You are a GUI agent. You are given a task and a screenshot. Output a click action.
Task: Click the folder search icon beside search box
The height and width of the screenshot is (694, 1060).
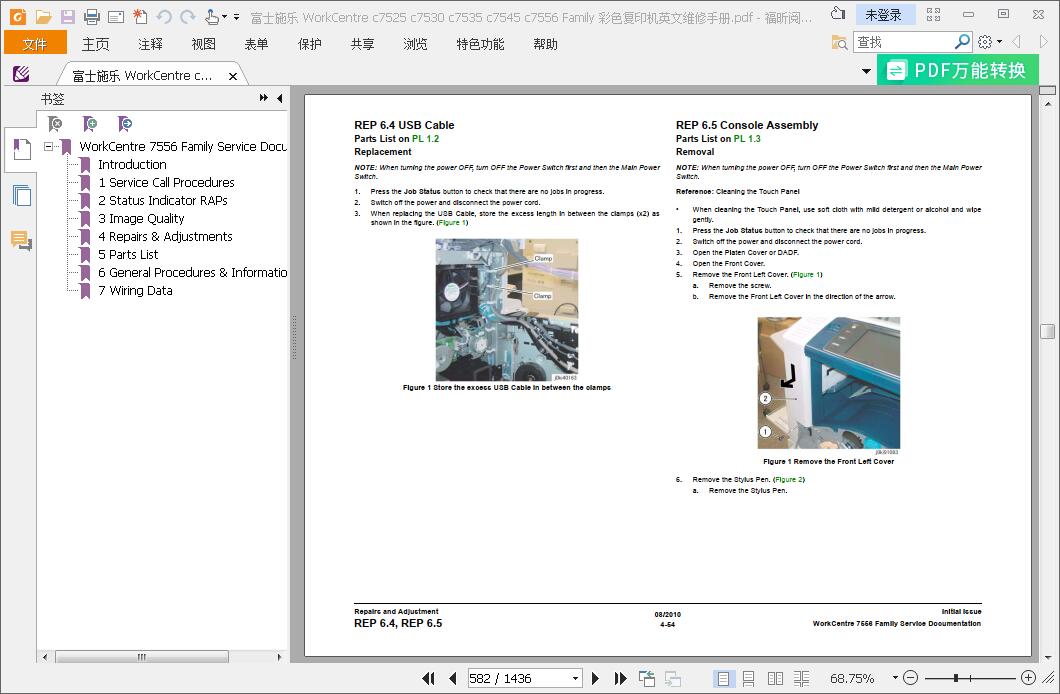click(840, 43)
